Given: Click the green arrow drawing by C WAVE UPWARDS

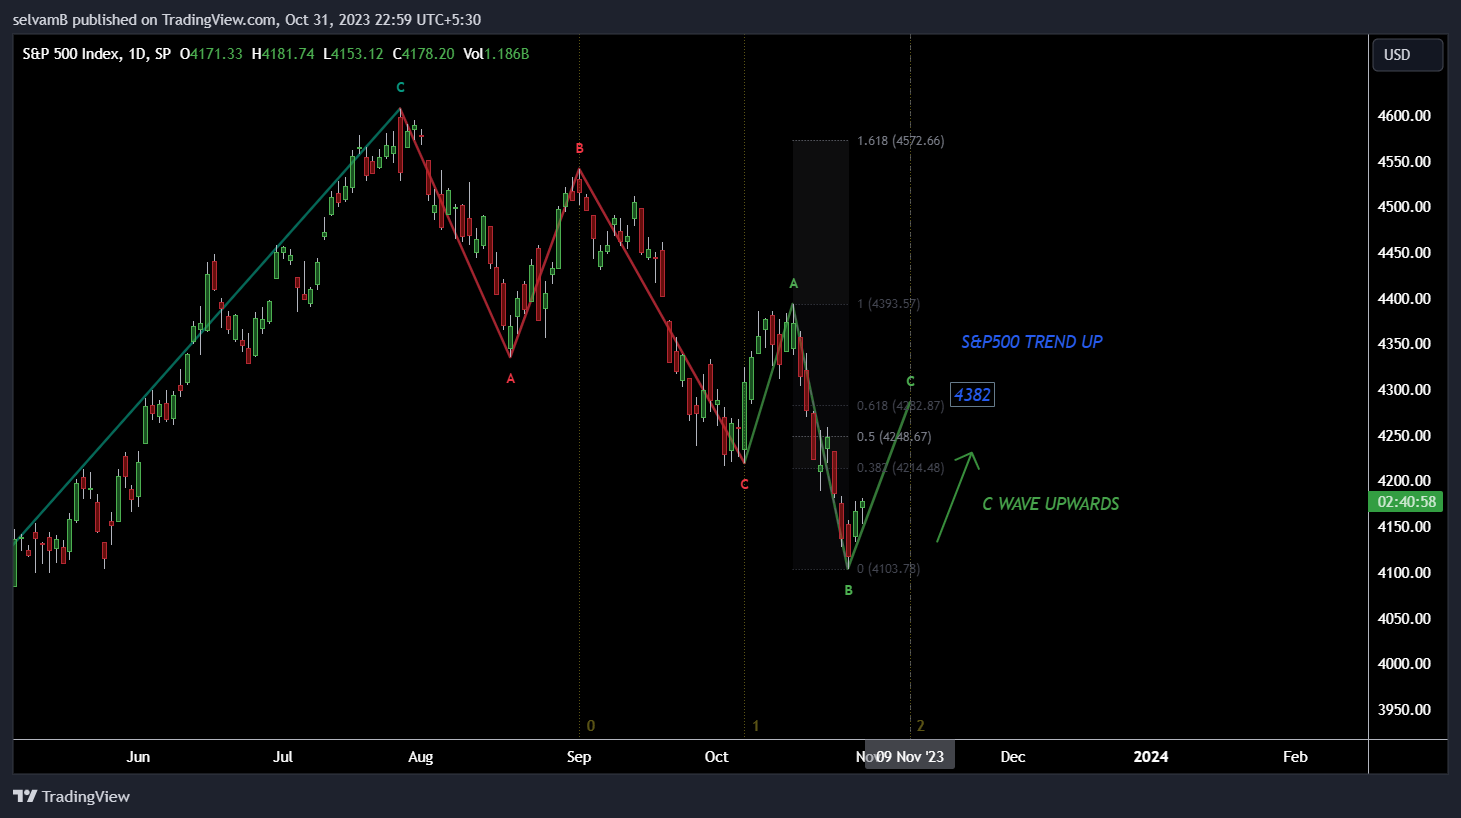Looking at the screenshot, I should click(956, 497).
